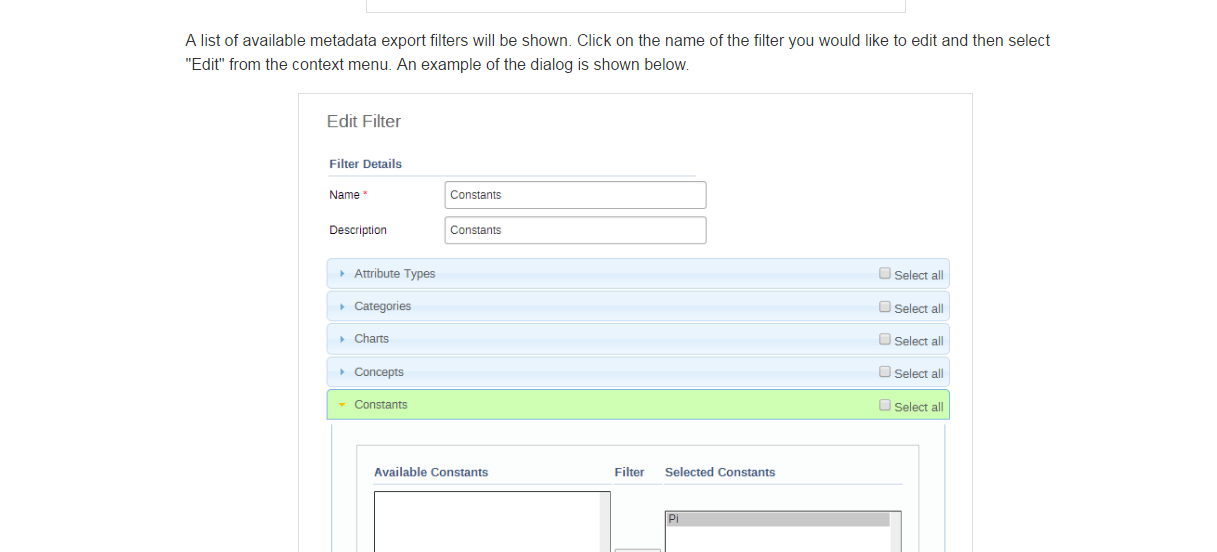Click the Filter column label

point(629,472)
